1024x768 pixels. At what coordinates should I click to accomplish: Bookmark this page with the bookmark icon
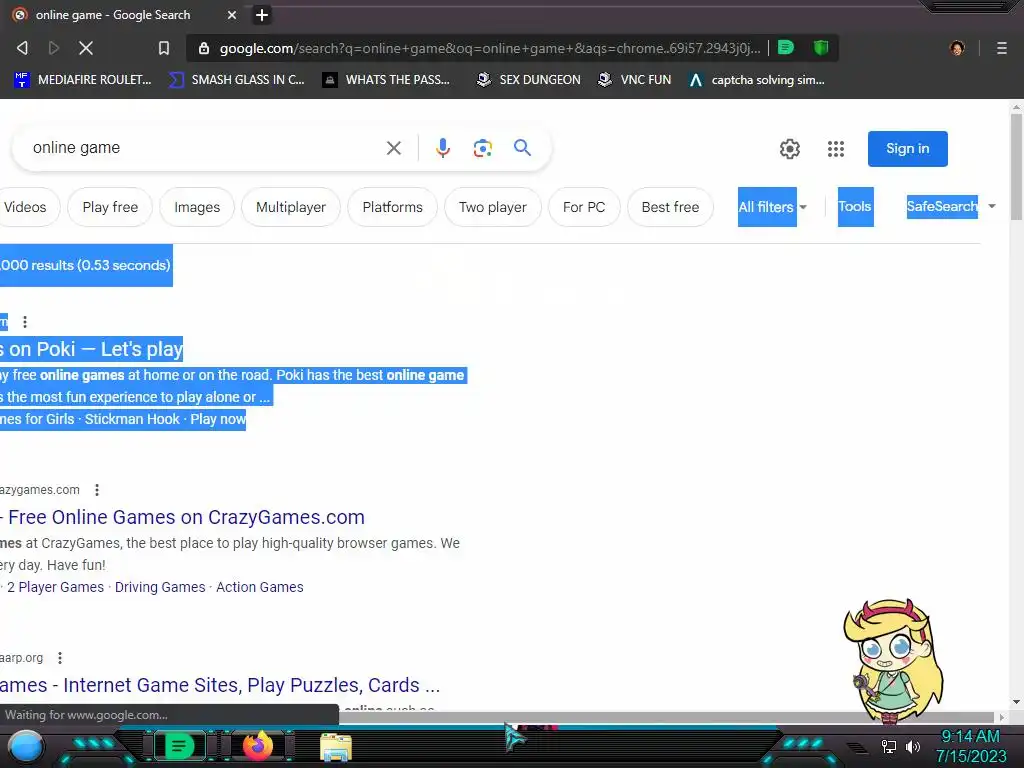164,48
